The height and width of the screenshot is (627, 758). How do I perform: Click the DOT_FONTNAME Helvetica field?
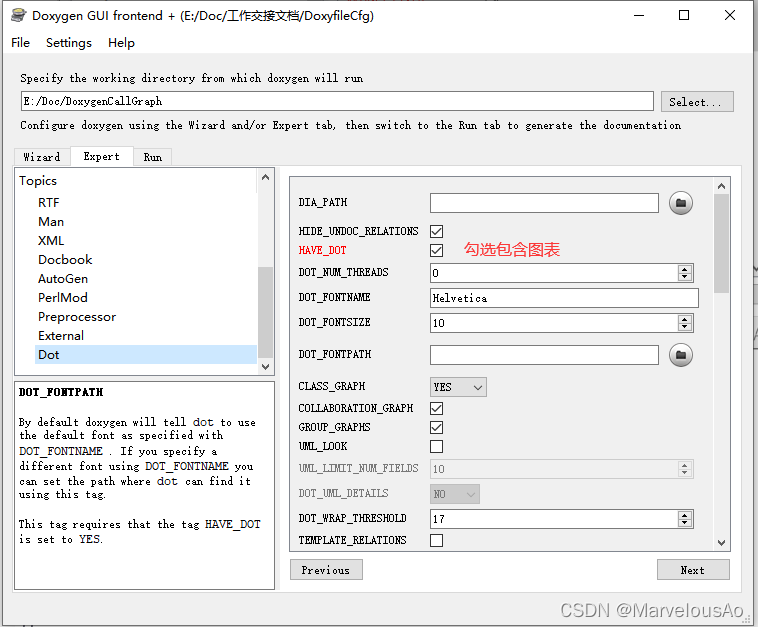(564, 298)
